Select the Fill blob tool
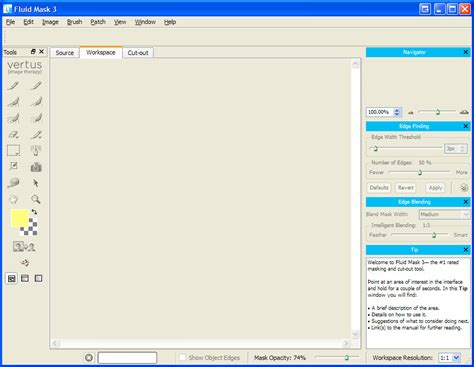This screenshot has height=367, width=474. 13,183
